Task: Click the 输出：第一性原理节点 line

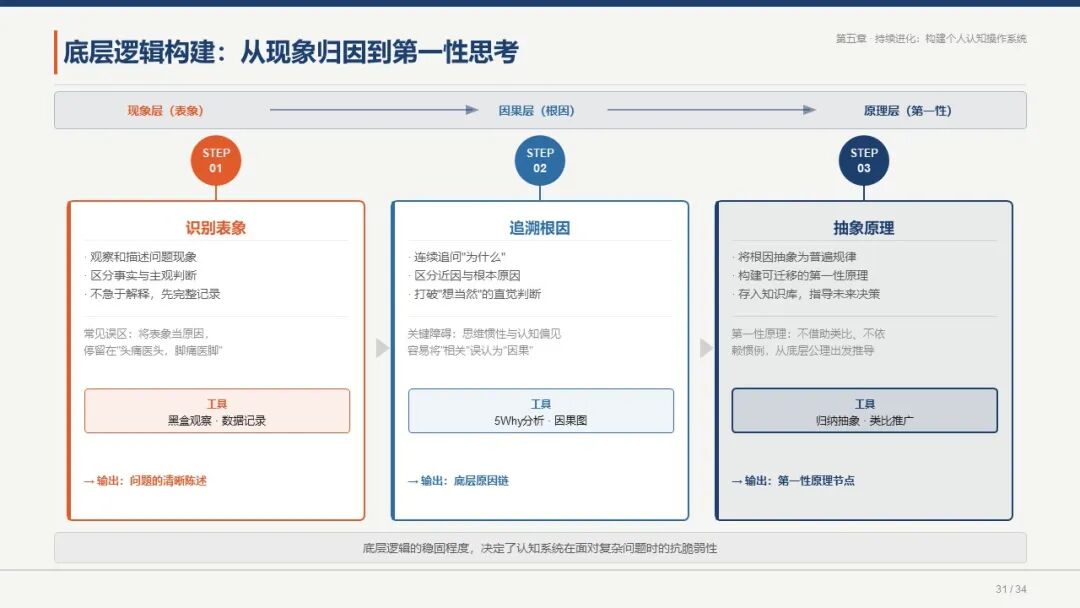Action: click(793, 481)
